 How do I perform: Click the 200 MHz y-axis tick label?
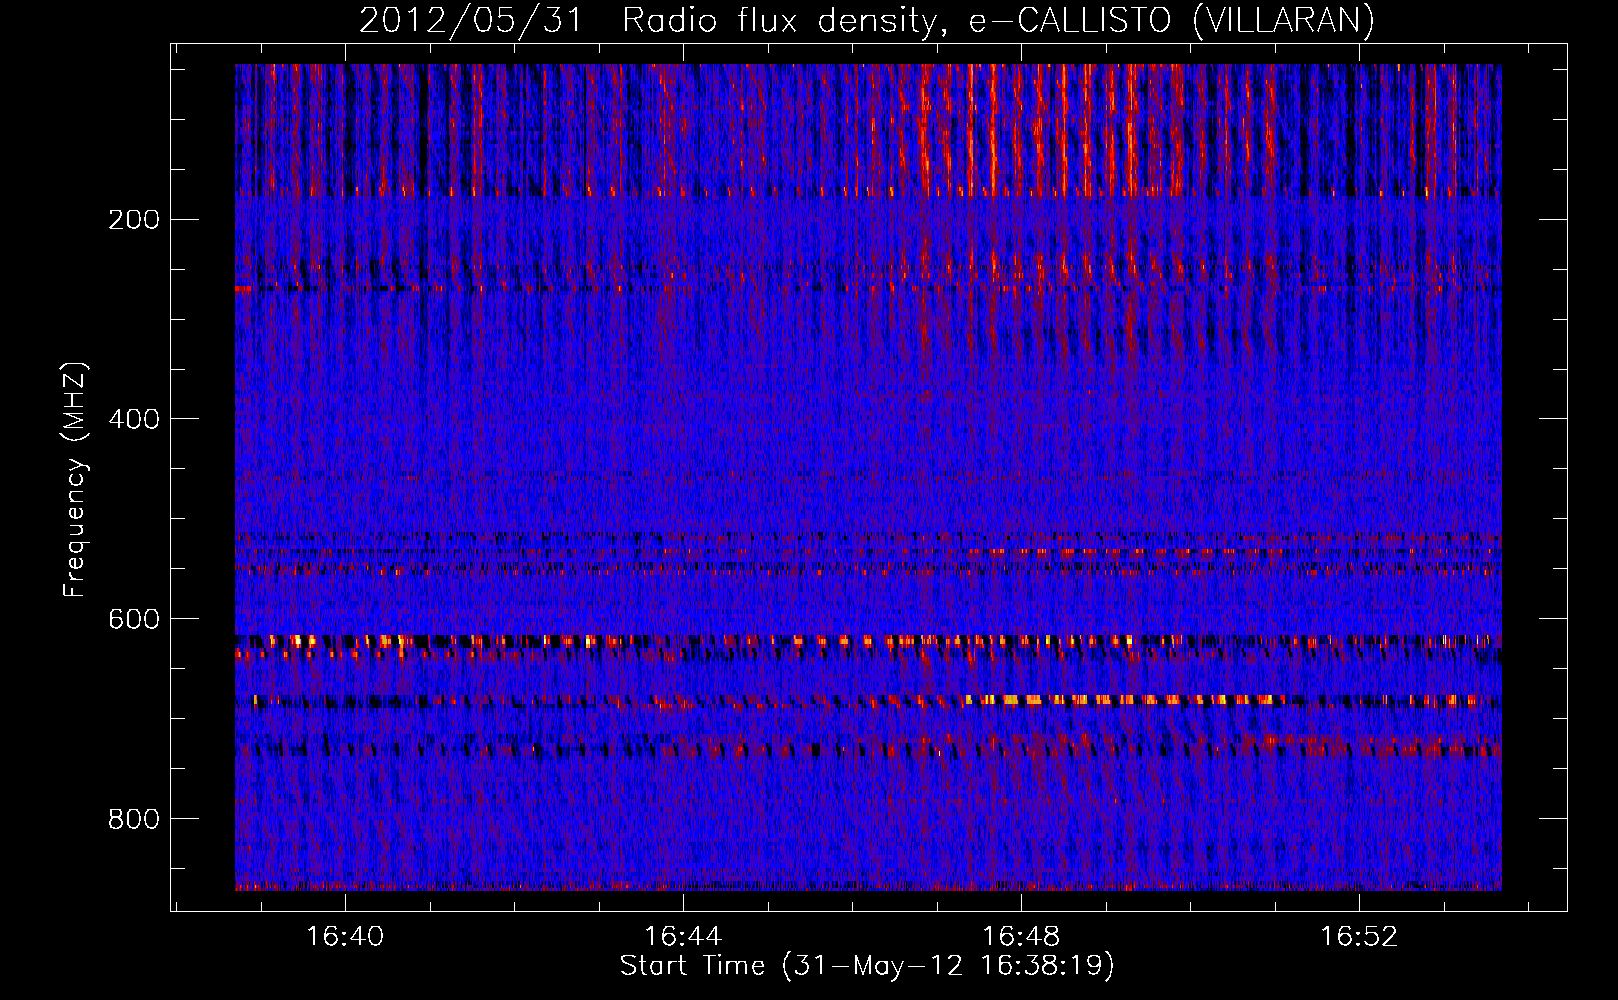(x=134, y=220)
